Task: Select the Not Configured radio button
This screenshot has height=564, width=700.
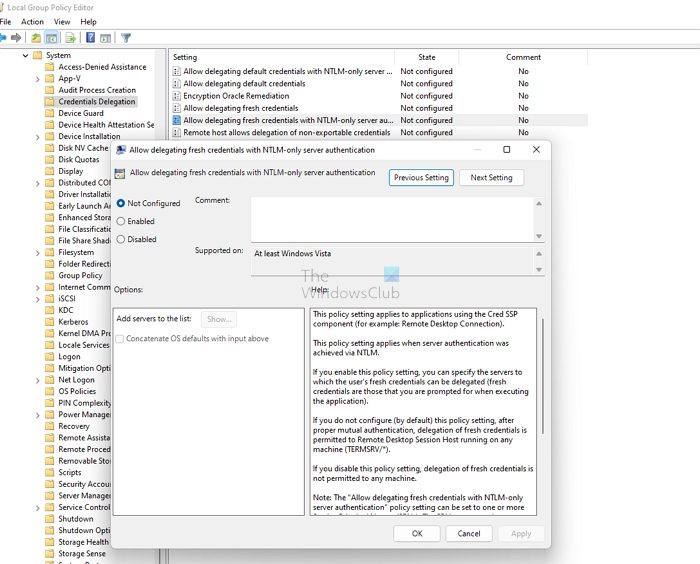Action: [x=121, y=203]
